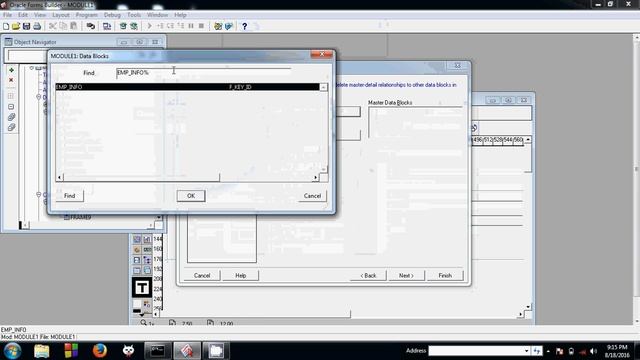Launch the Layout Wizard toolbar icon
This screenshot has height=360, width=640.
coord(229,26)
